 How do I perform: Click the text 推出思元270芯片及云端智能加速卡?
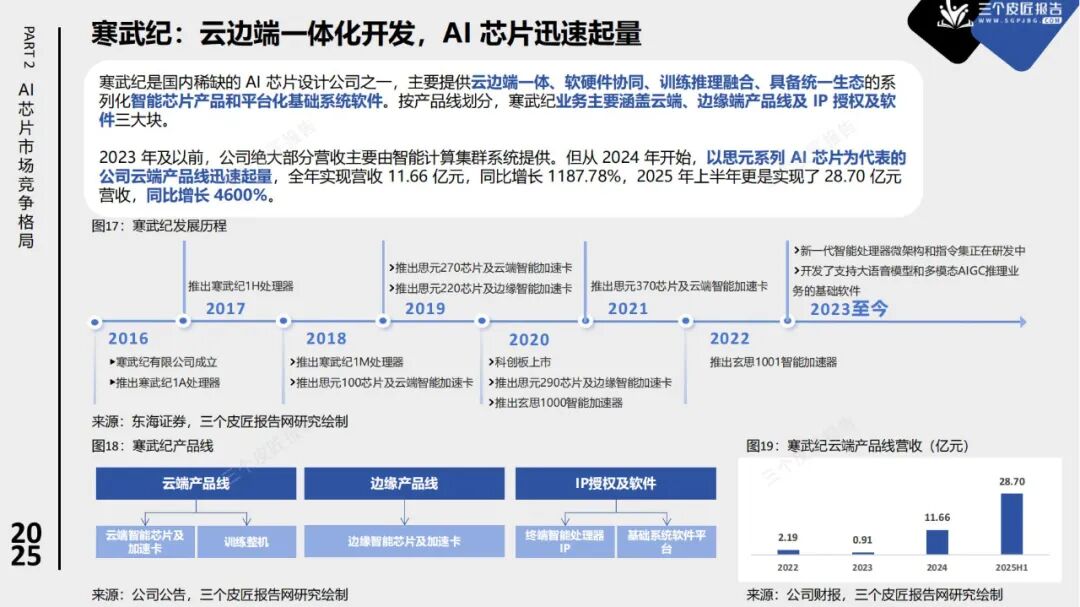pos(484,267)
